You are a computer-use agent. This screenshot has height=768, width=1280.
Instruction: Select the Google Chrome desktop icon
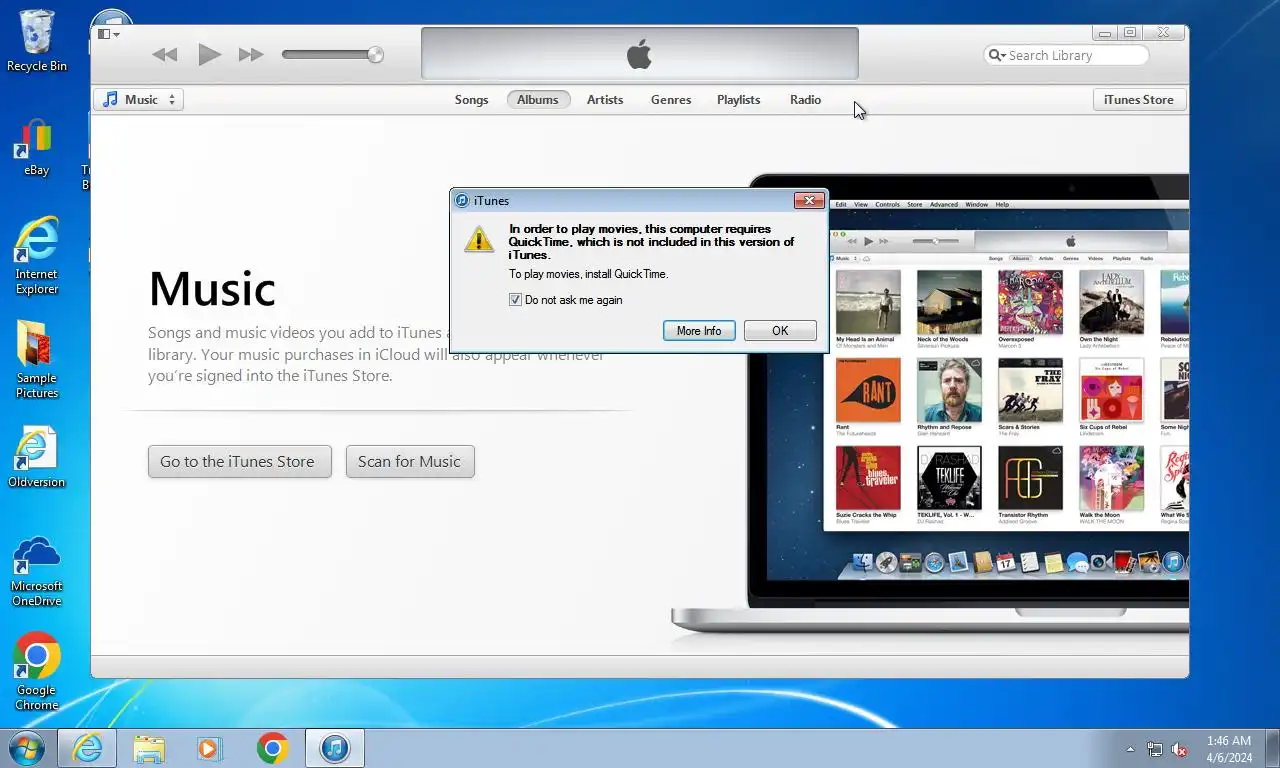[x=37, y=672]
